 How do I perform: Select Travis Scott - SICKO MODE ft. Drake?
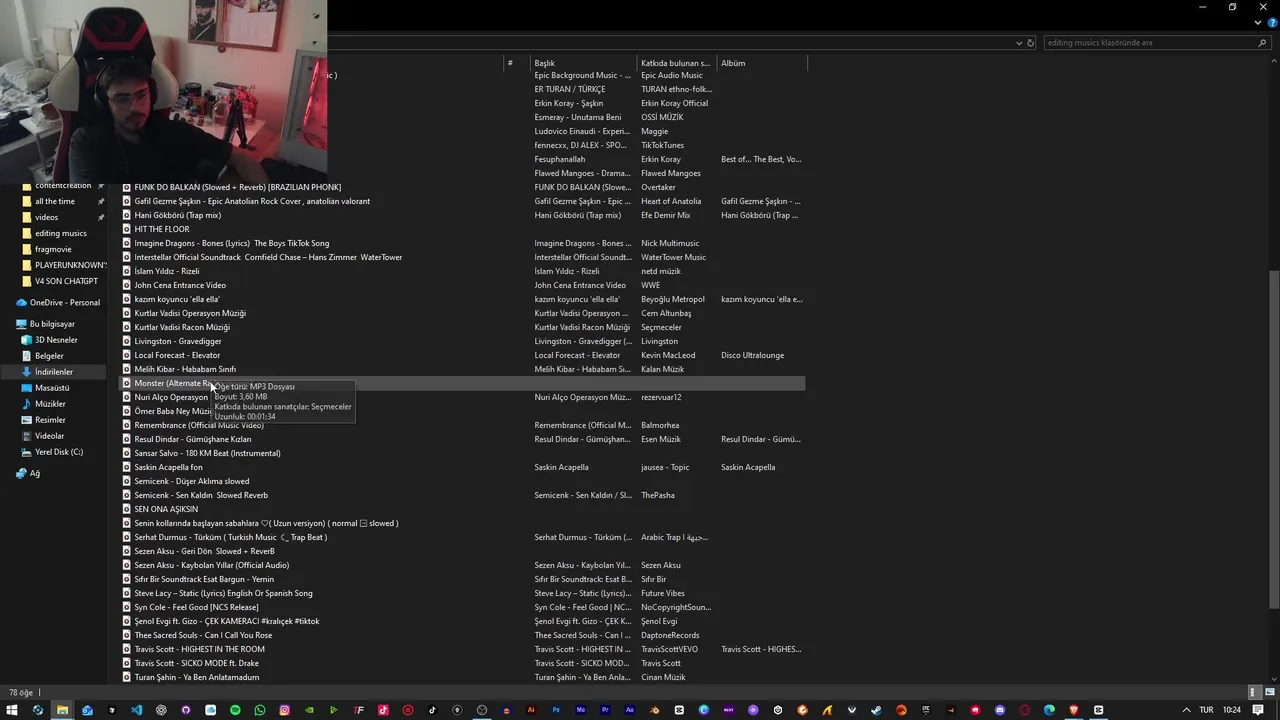196,663
